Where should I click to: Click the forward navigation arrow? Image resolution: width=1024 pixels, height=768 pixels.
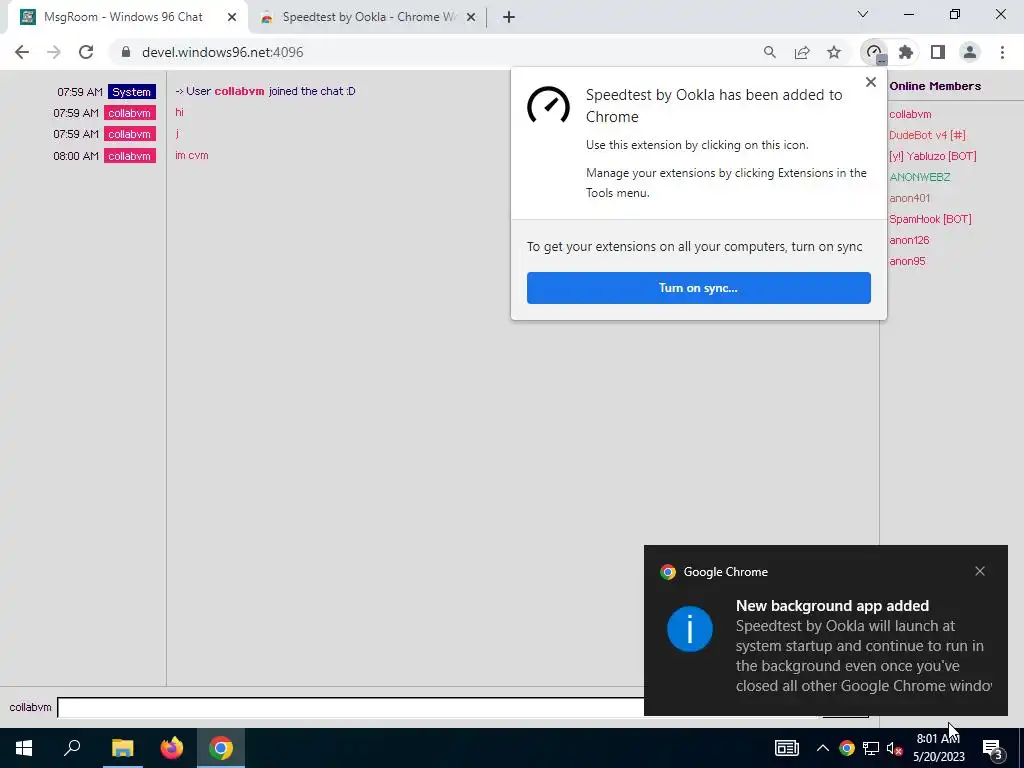tap(54, 52)
